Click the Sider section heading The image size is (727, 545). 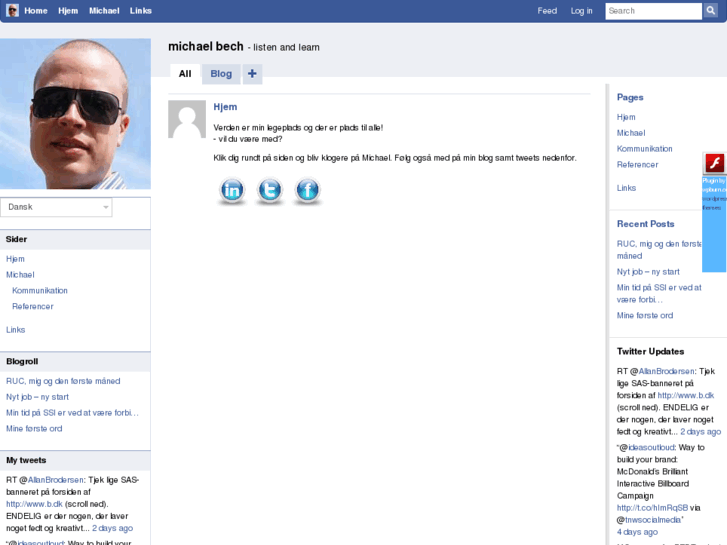coord(17,239)
